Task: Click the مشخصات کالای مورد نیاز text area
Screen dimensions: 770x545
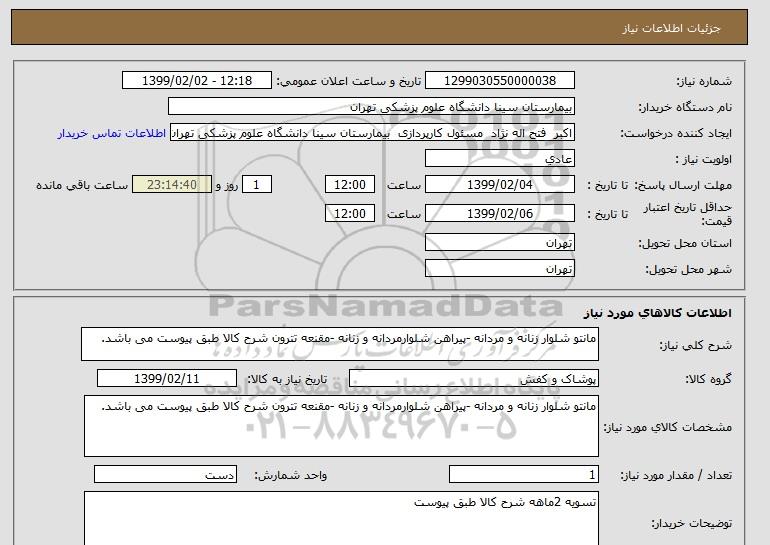Action: (341, 426)
